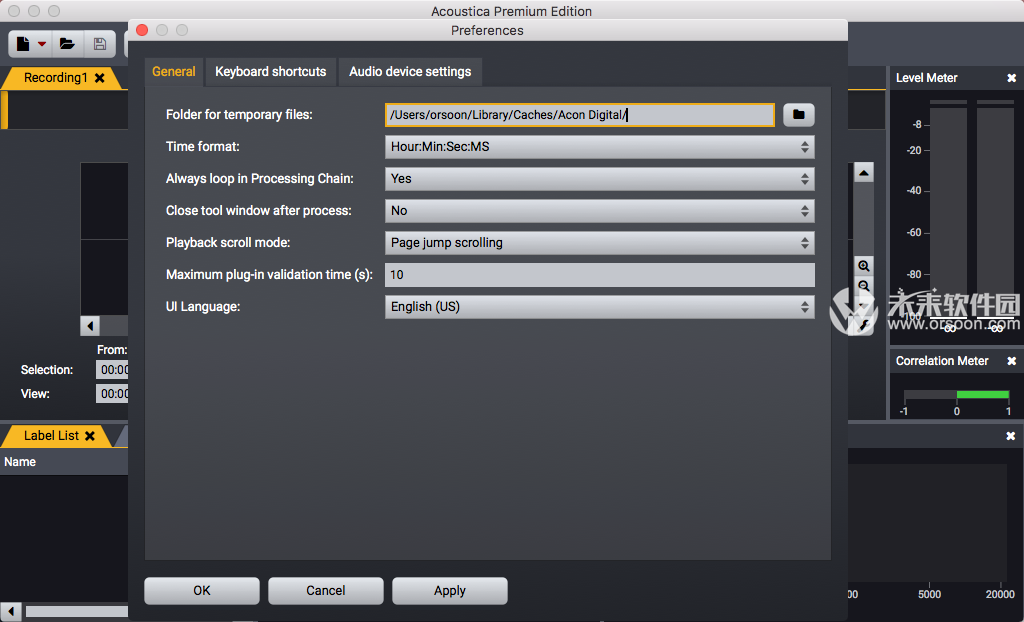Open the Playback scroll mode dropdown
1024x622 pixels.
coord(600,243)
